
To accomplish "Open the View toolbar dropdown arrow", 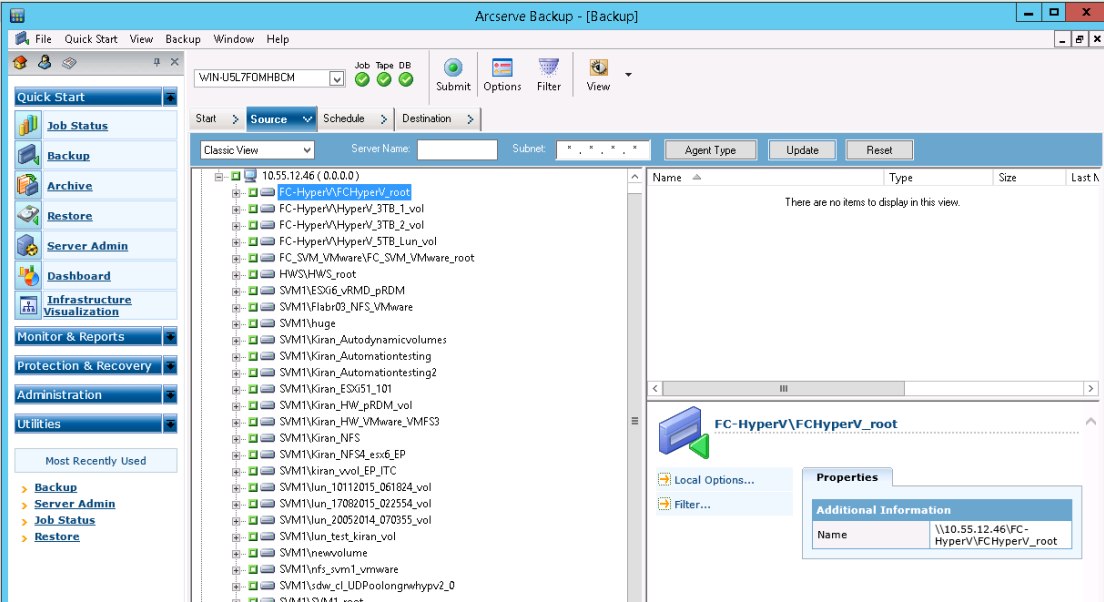I will click(628, 75).
